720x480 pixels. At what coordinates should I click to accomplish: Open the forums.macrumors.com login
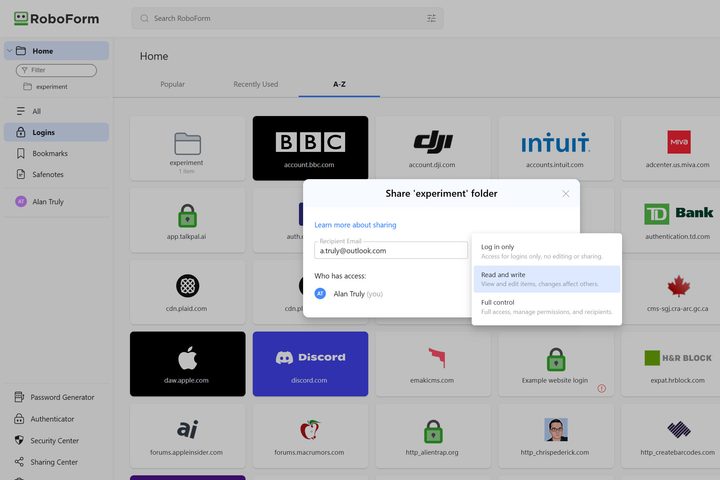[310, 436]
